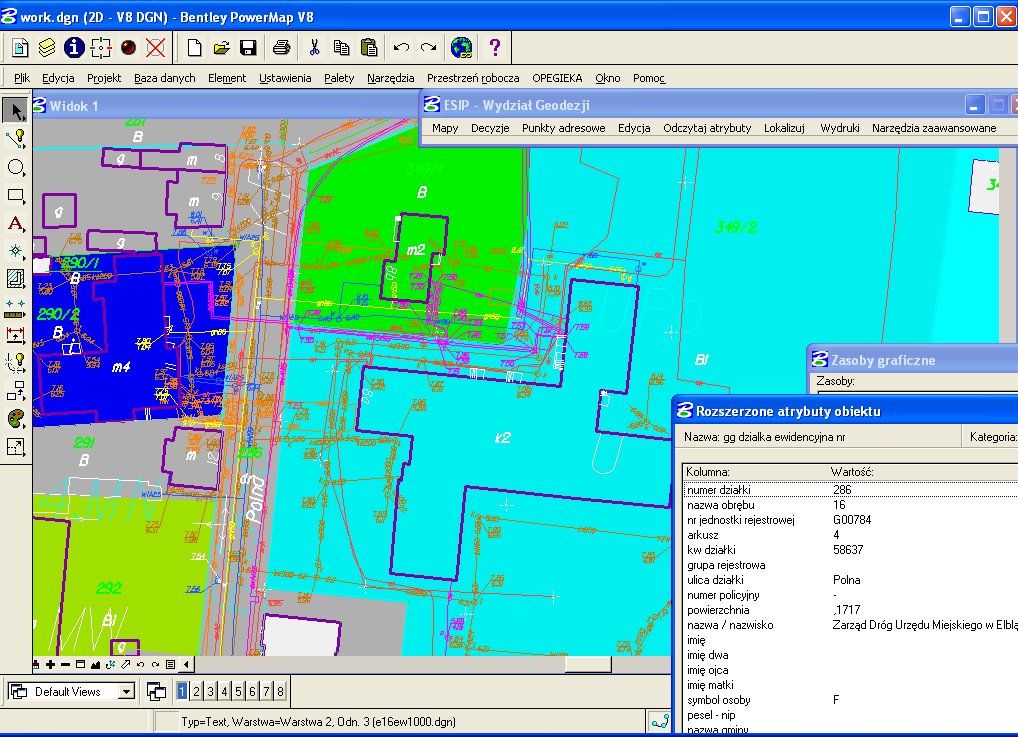Image resolution: width=1018 pixels, height=737 pixels.
Task: Toggle view 6 button
Action: point(253,692)
